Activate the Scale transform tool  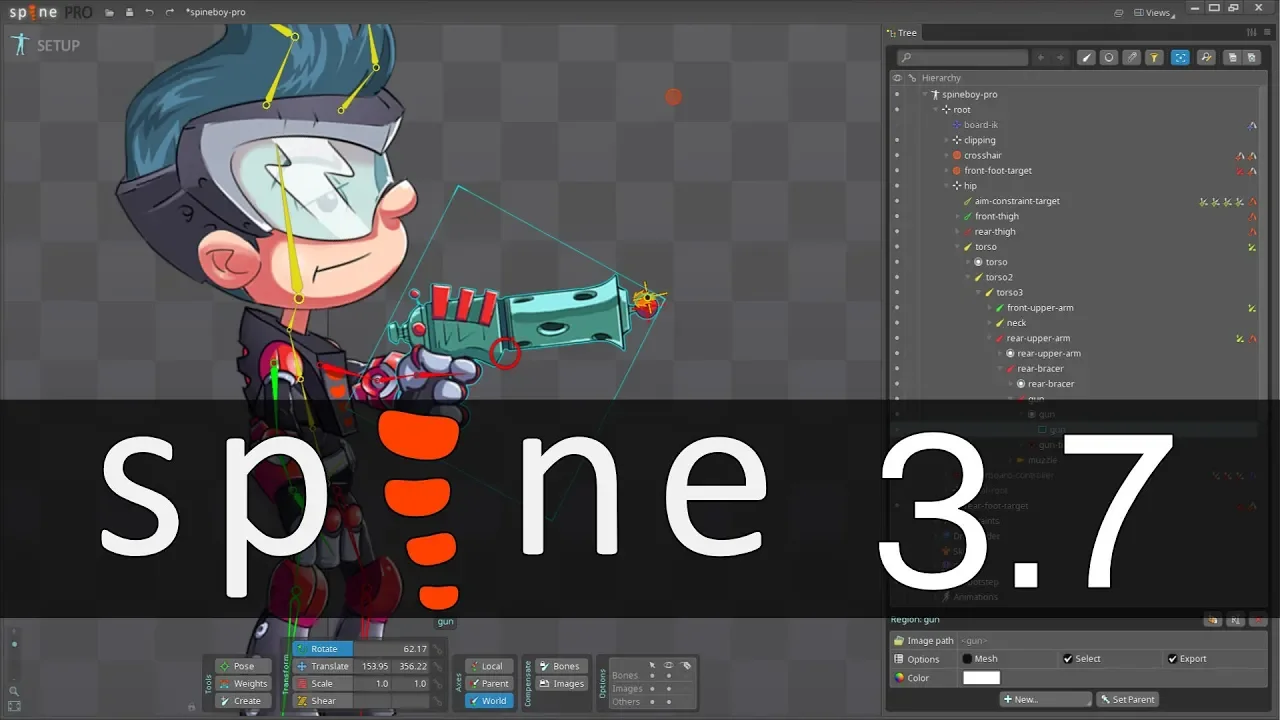click(323, 684)
